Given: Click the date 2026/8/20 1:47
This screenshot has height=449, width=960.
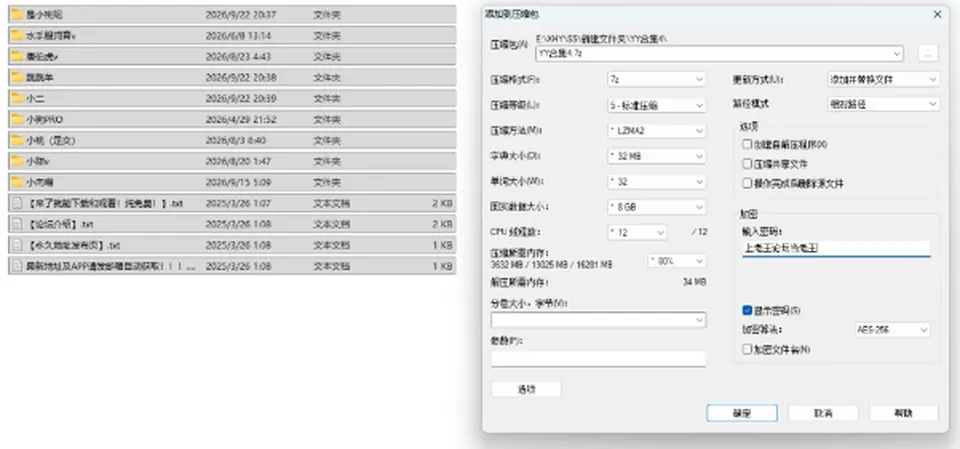Looking at the screenshot, I should tap(238, 161).
